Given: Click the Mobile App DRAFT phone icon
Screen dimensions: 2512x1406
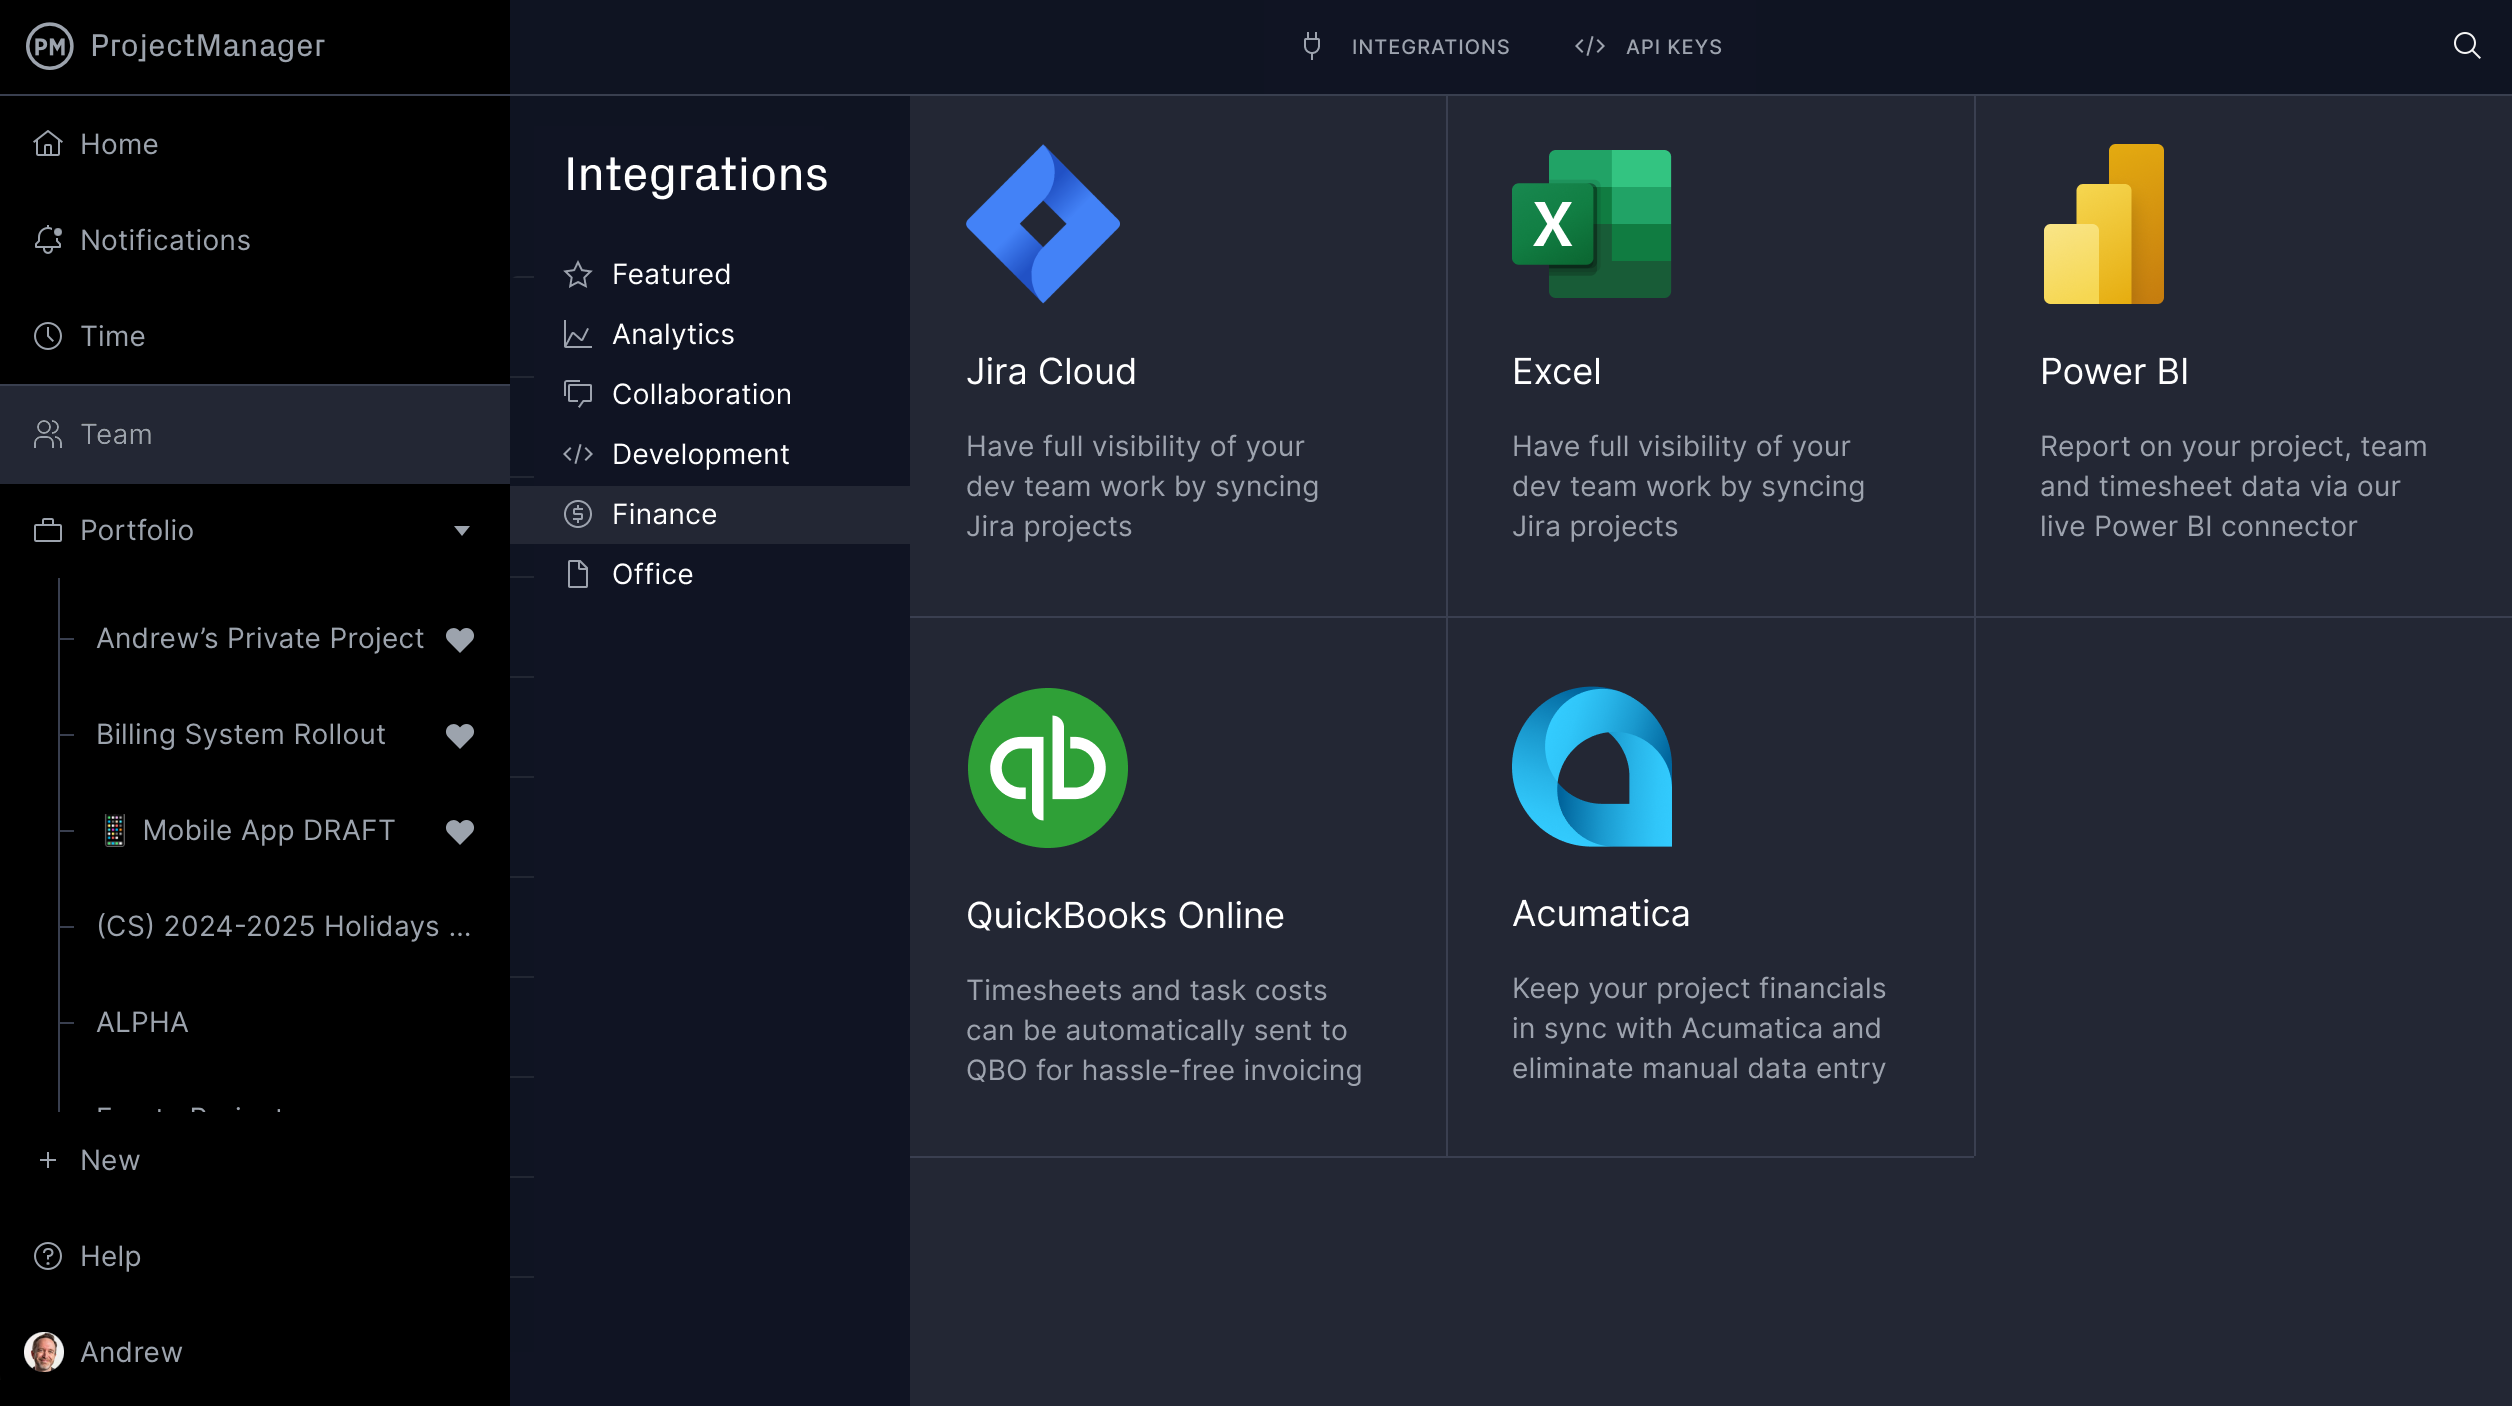Looking at the screenshot, I should [115, 830].
